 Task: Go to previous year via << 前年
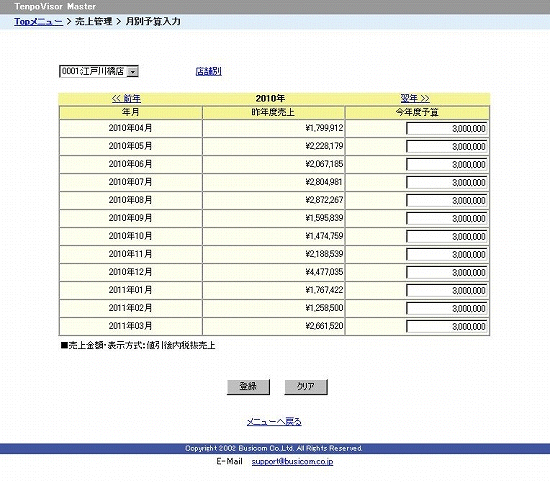(126, 99)
